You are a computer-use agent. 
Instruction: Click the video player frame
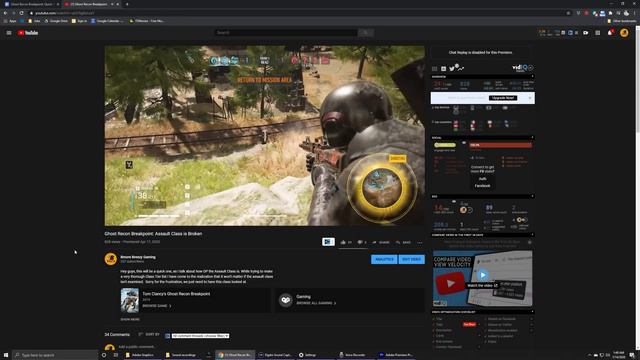pos(264,136)
